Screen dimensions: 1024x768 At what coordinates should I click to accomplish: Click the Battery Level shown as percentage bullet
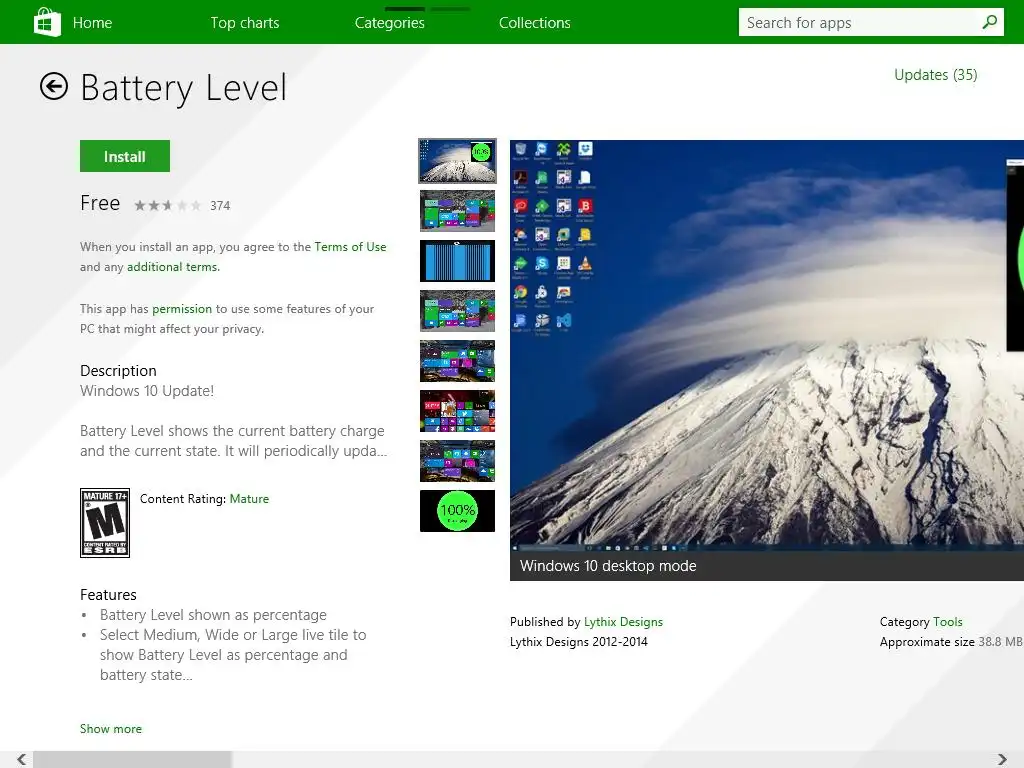click(x=213, y=615)
